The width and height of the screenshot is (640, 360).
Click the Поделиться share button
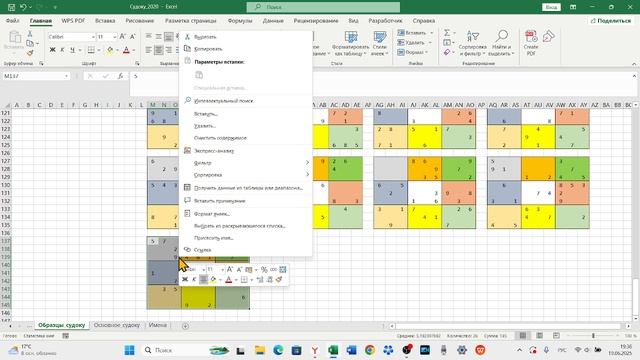click(x=611, y=20)
